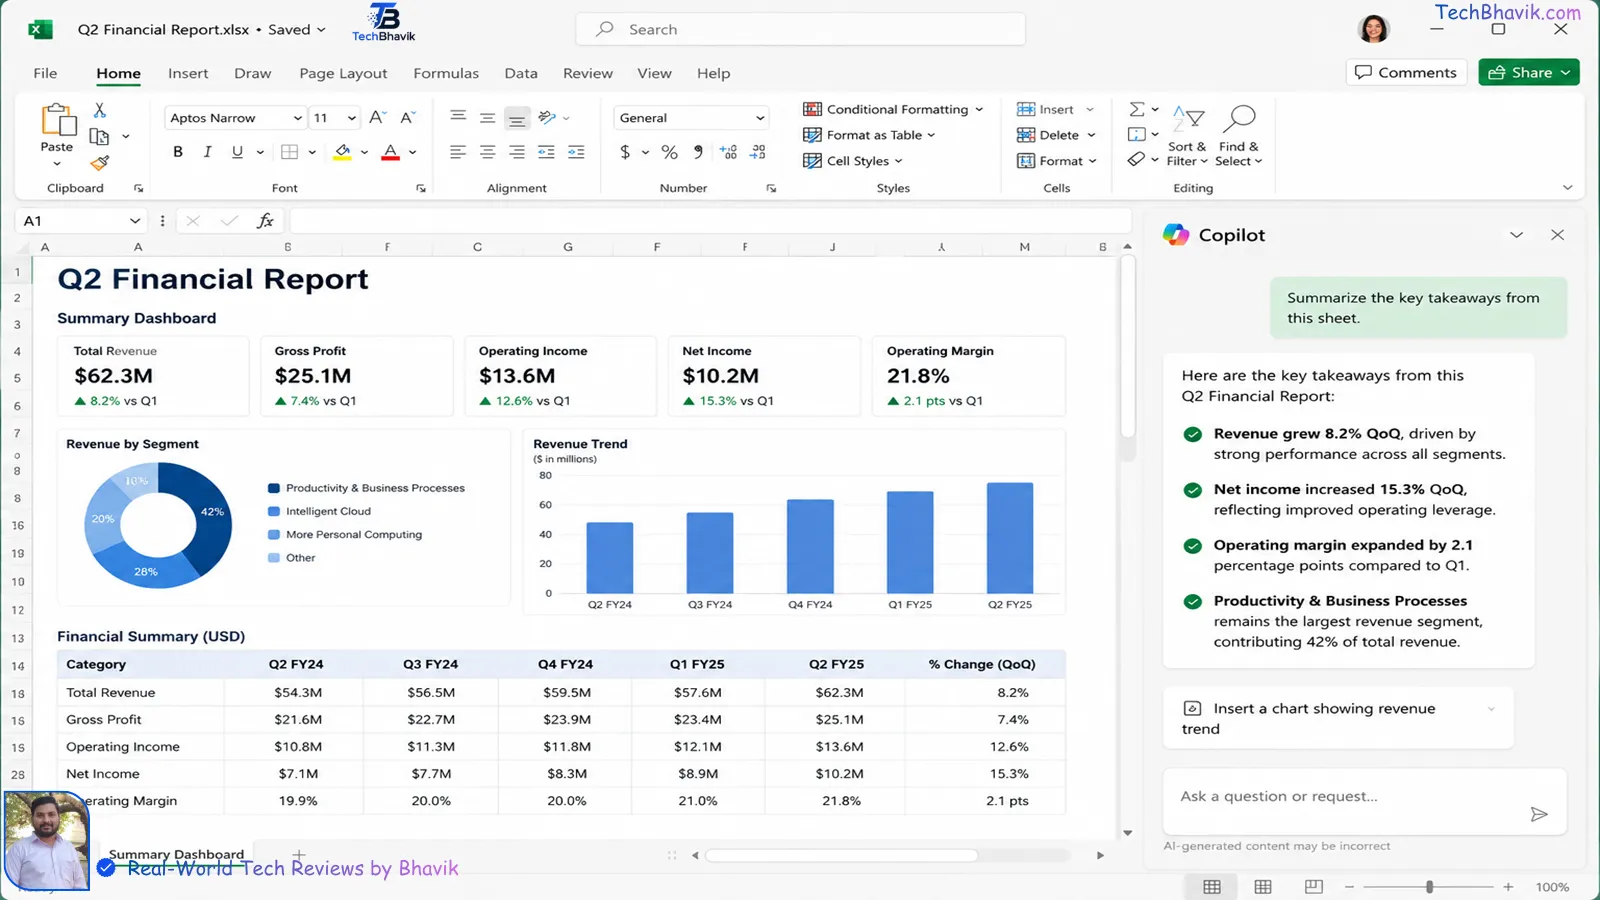This screenshot has width=1600, height=900.
Task: Click the Clear eraser icon
Action: (x=1136, y=159)
